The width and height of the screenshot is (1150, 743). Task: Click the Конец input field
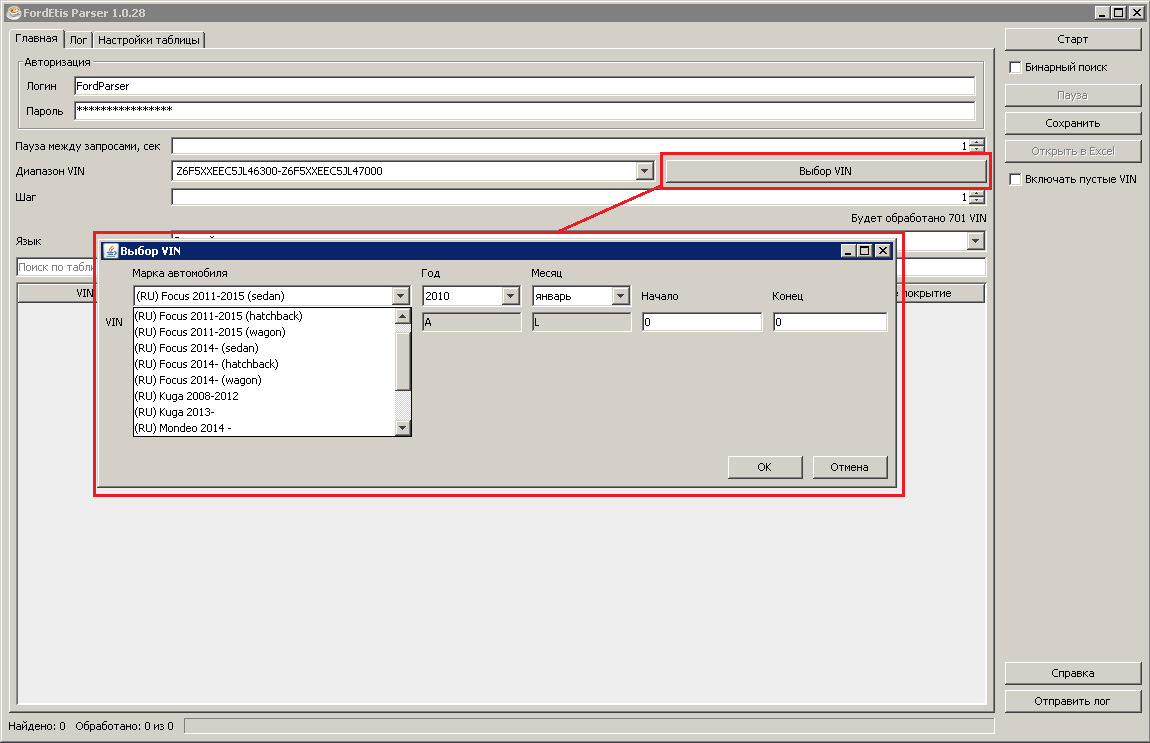830,322
